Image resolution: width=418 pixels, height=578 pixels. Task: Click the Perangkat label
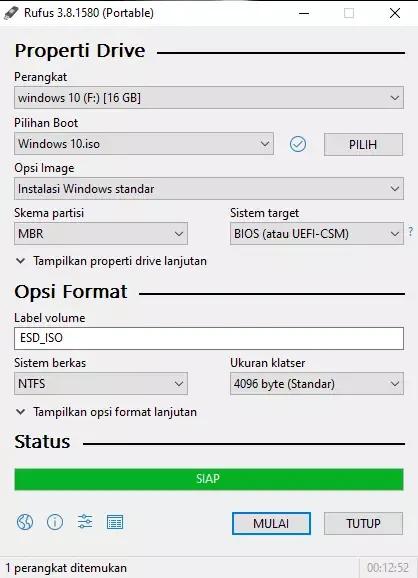(x=41, y=77)
